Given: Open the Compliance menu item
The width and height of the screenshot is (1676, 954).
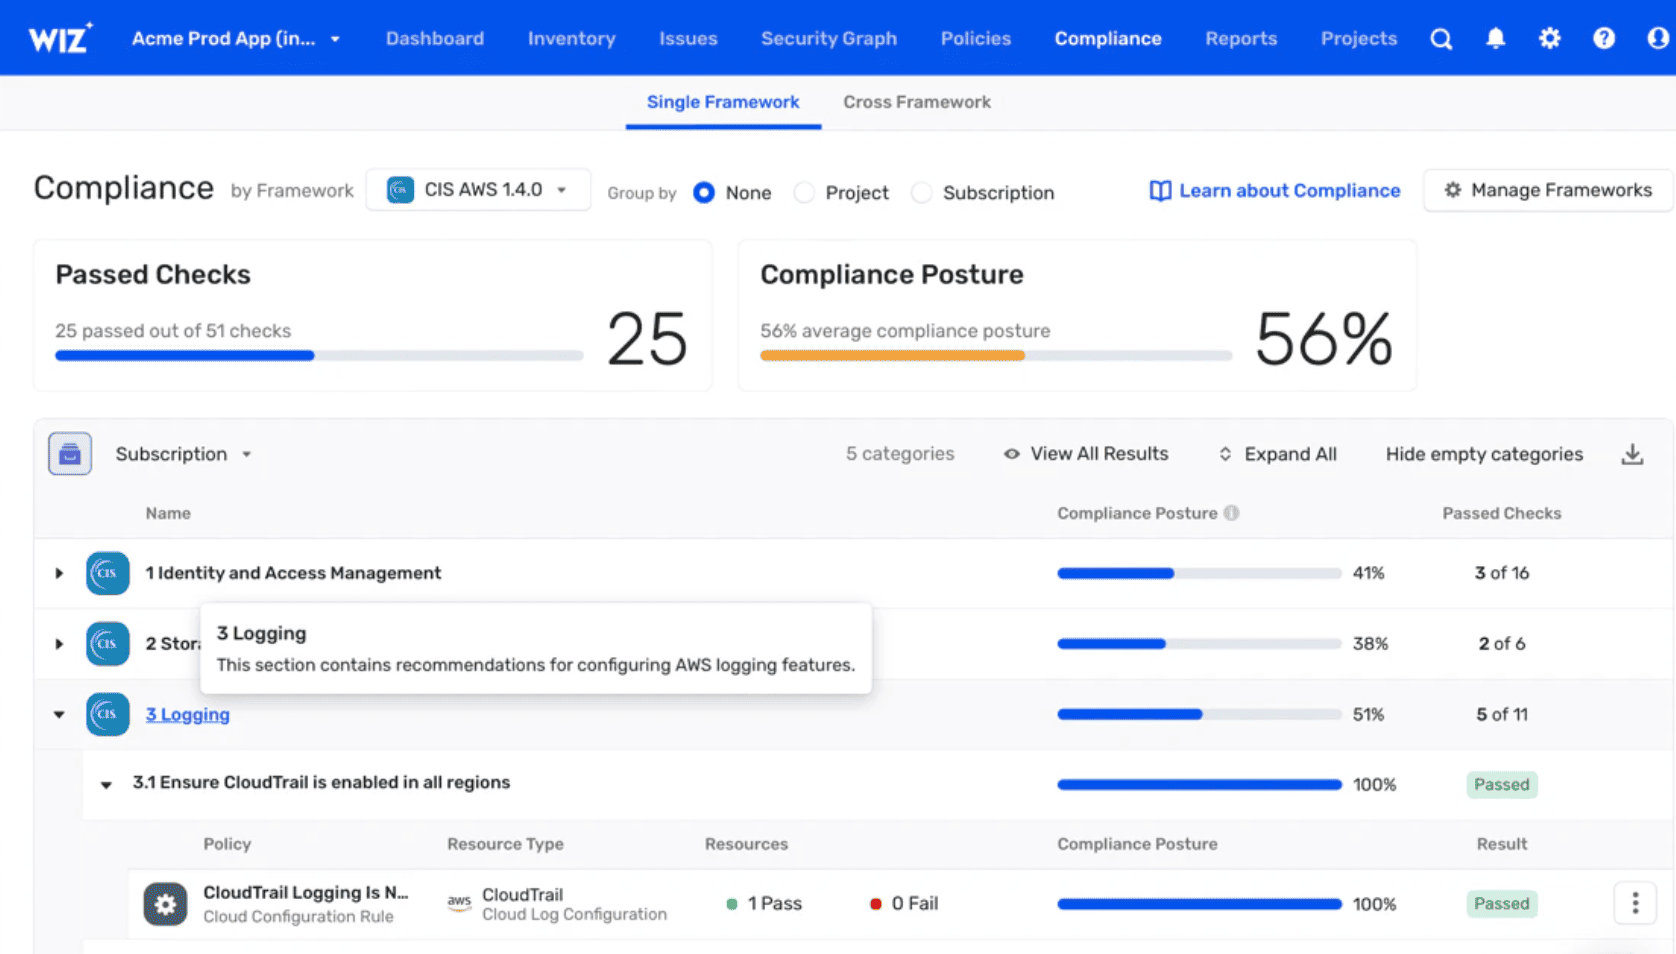Looking at the screenshot, I should tap(1108, 38).
